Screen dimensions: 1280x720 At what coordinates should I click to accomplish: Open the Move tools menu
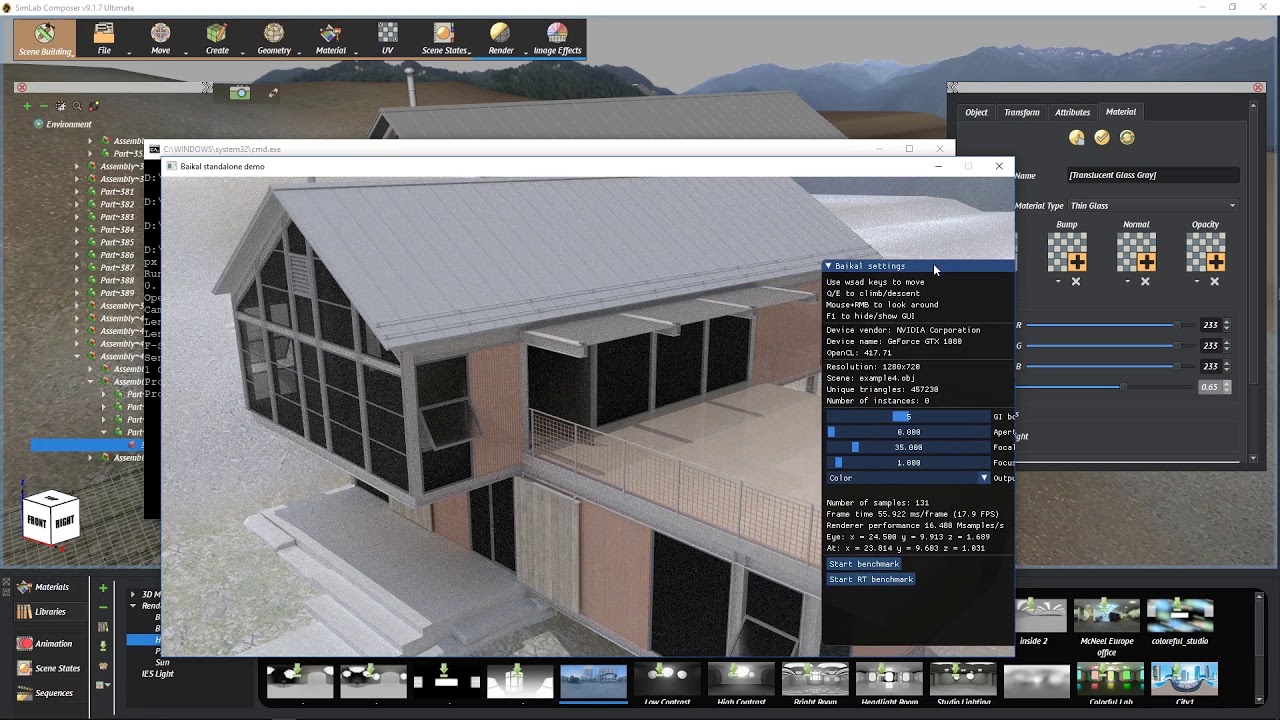[x=160, y=40]
